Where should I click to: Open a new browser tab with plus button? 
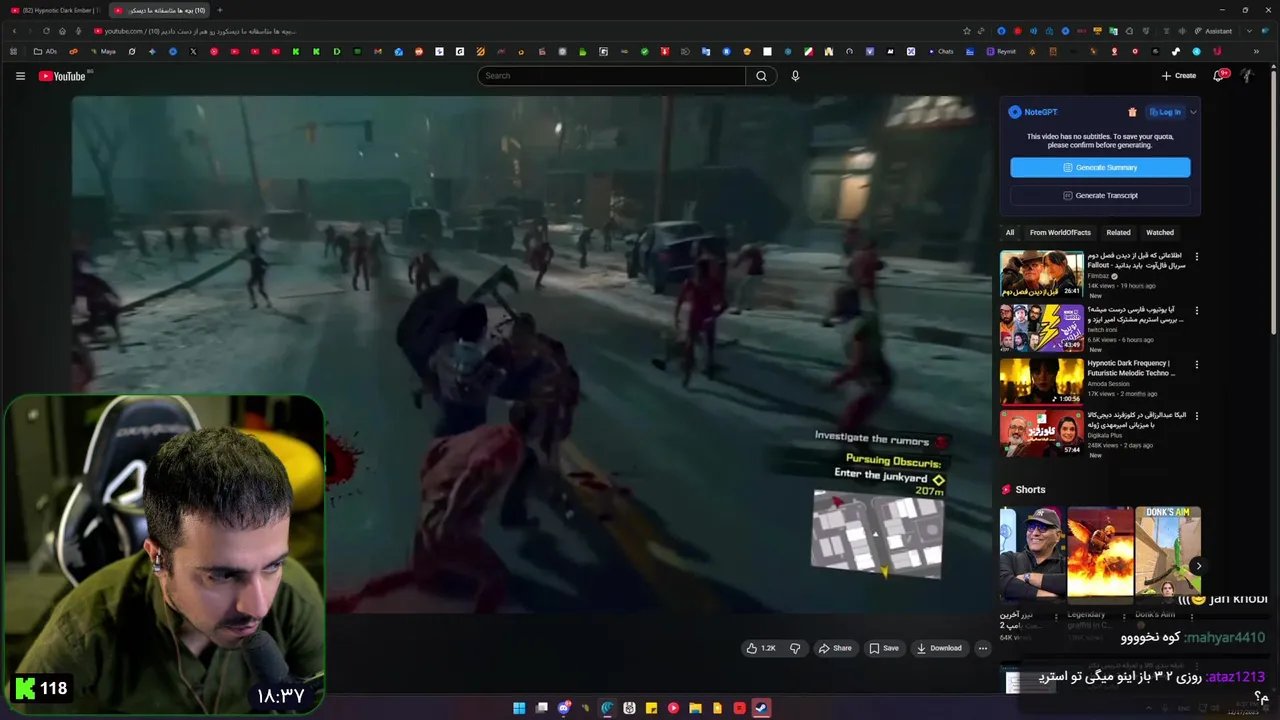(220, 10)
